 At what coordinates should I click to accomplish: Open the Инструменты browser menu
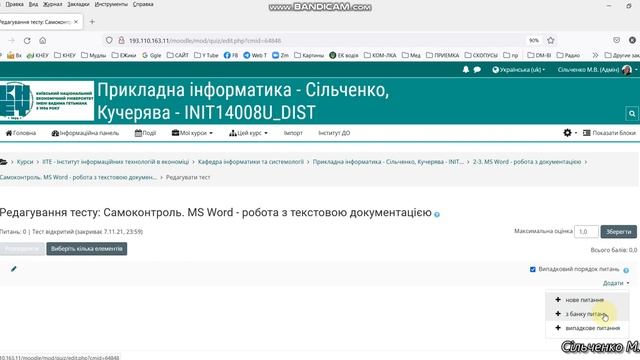point(111,4)
